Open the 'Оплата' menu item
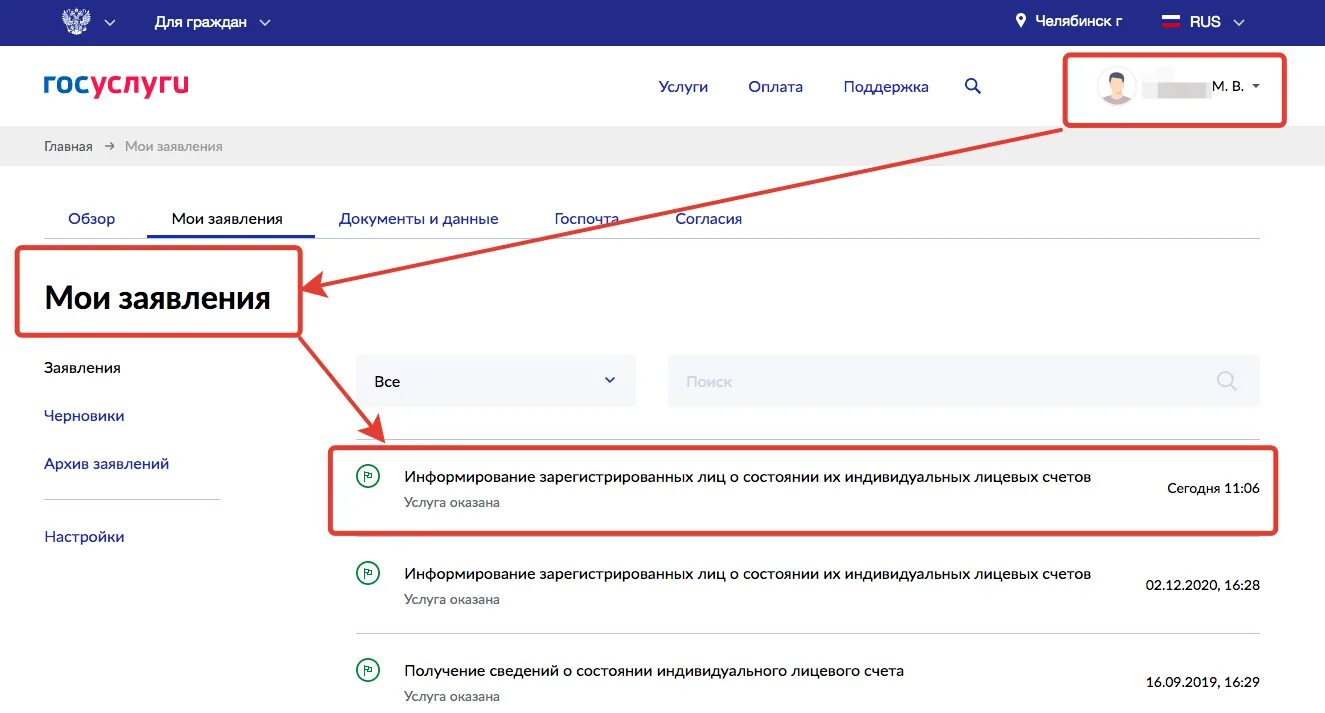 click(x=775, y=87)
